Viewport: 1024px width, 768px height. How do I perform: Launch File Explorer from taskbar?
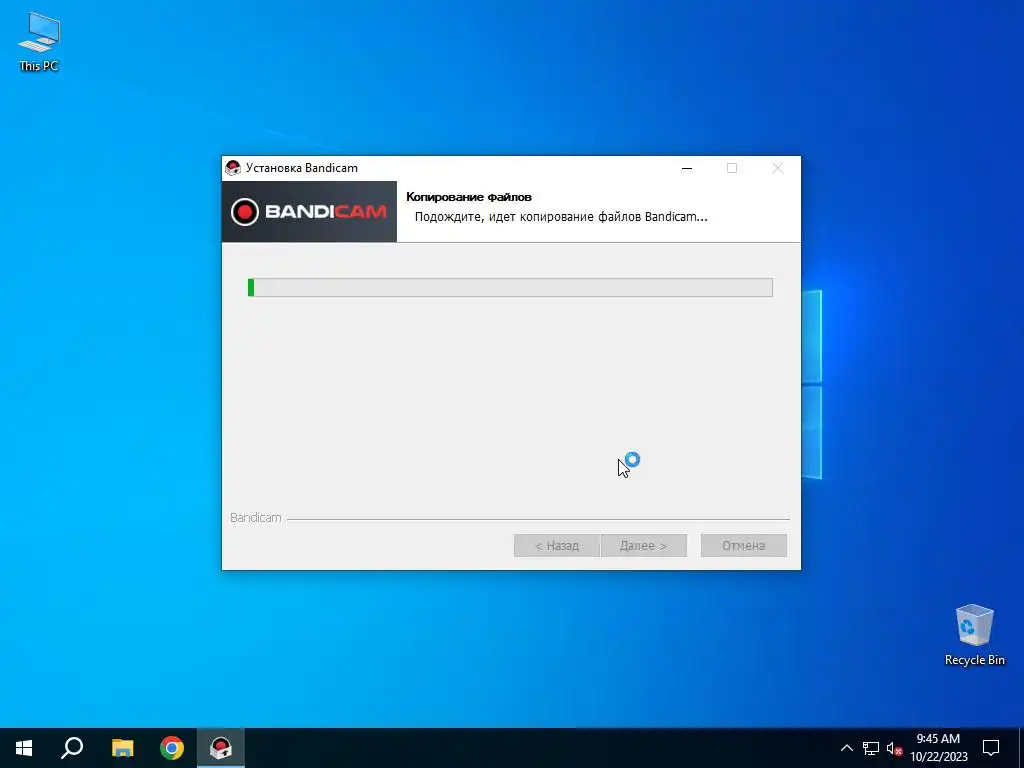pyautogui.click(x=122, y=748)
